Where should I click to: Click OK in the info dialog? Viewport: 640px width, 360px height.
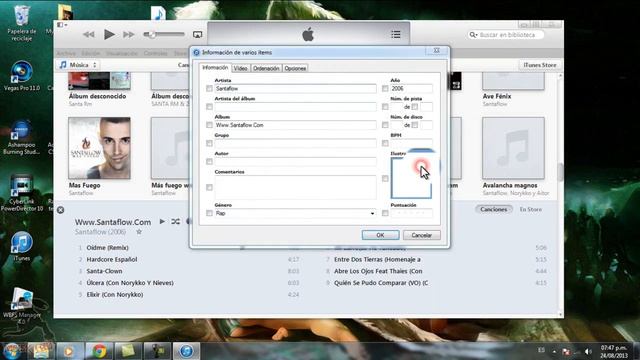(x=380, y=235)
